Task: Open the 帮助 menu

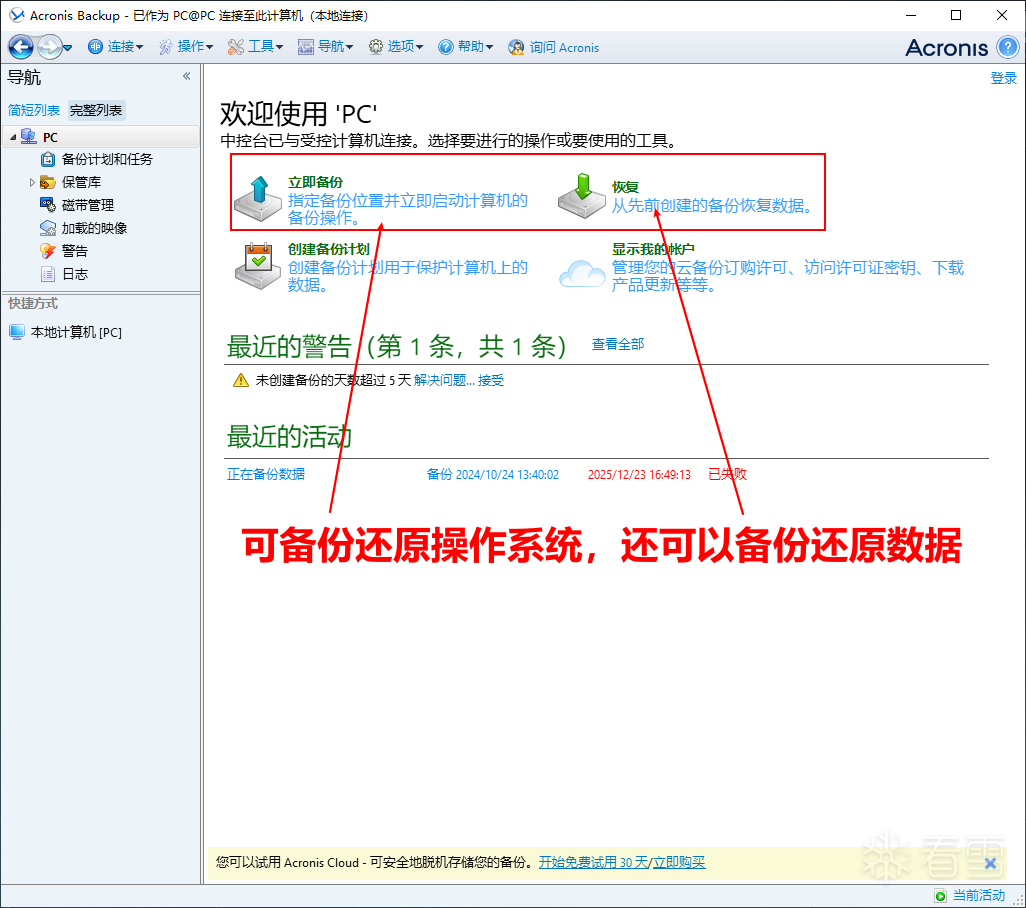Action: click(x=465, y=47)
